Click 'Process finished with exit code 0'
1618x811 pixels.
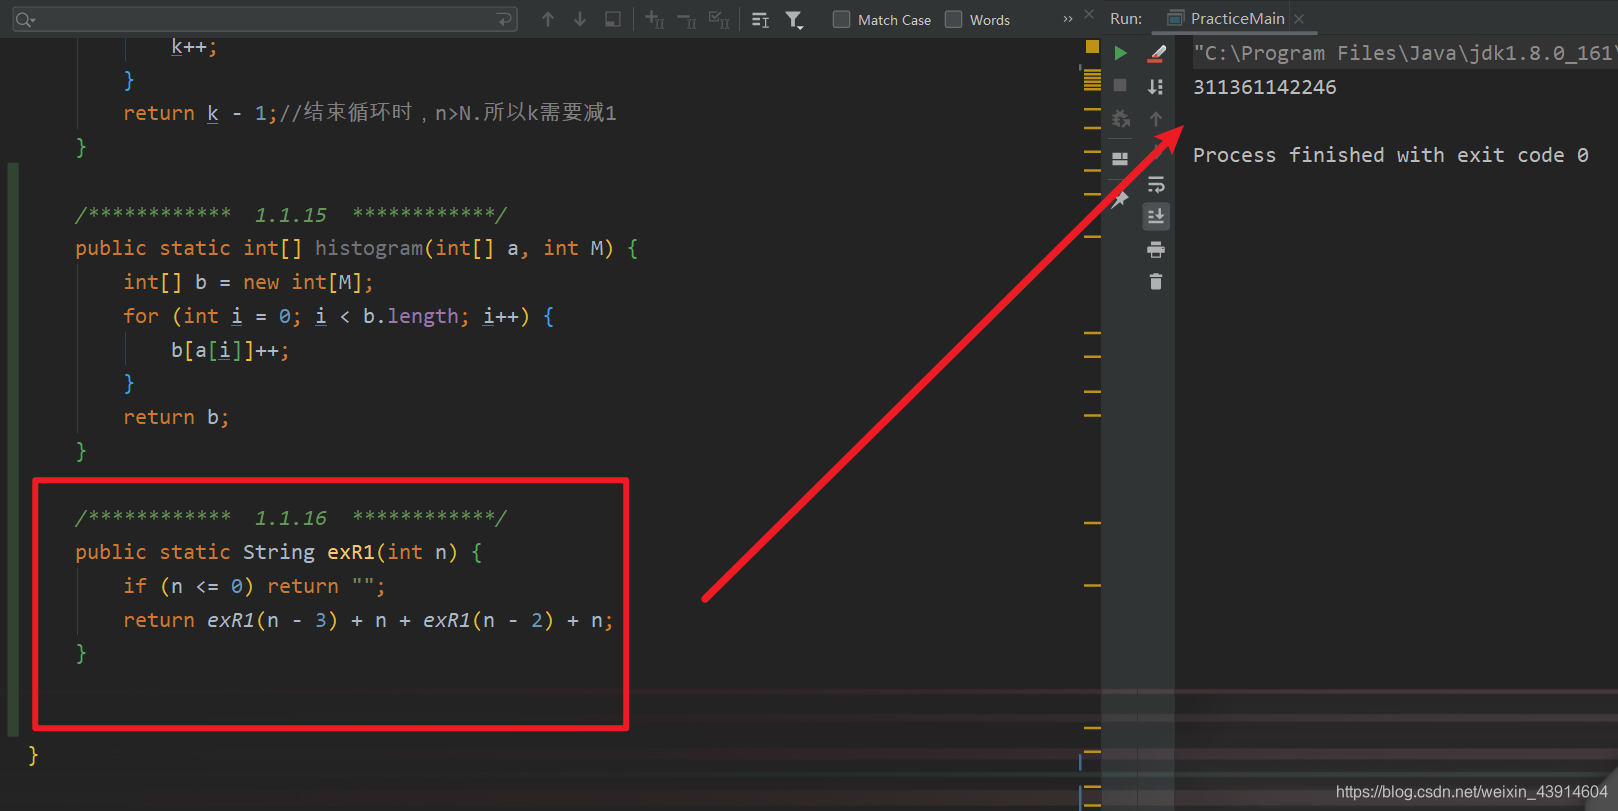tap(1390, 155)
